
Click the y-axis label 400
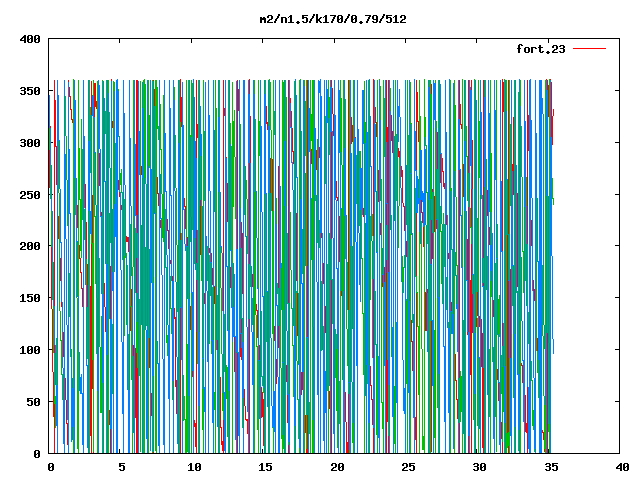tap(30, 40)
